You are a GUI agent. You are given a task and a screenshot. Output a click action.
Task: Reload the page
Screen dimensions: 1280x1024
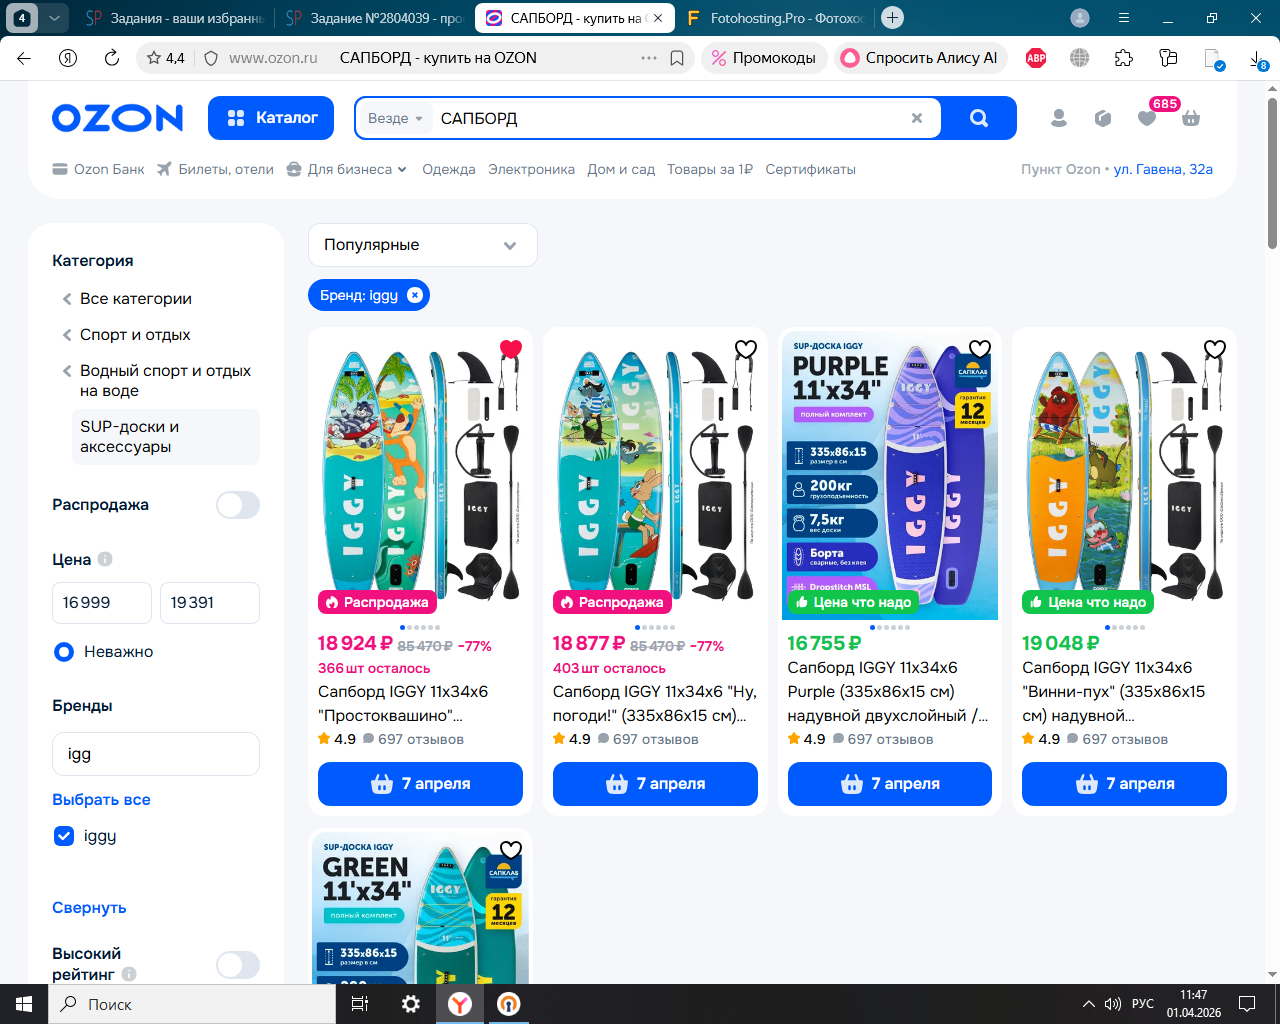(112, 58)
